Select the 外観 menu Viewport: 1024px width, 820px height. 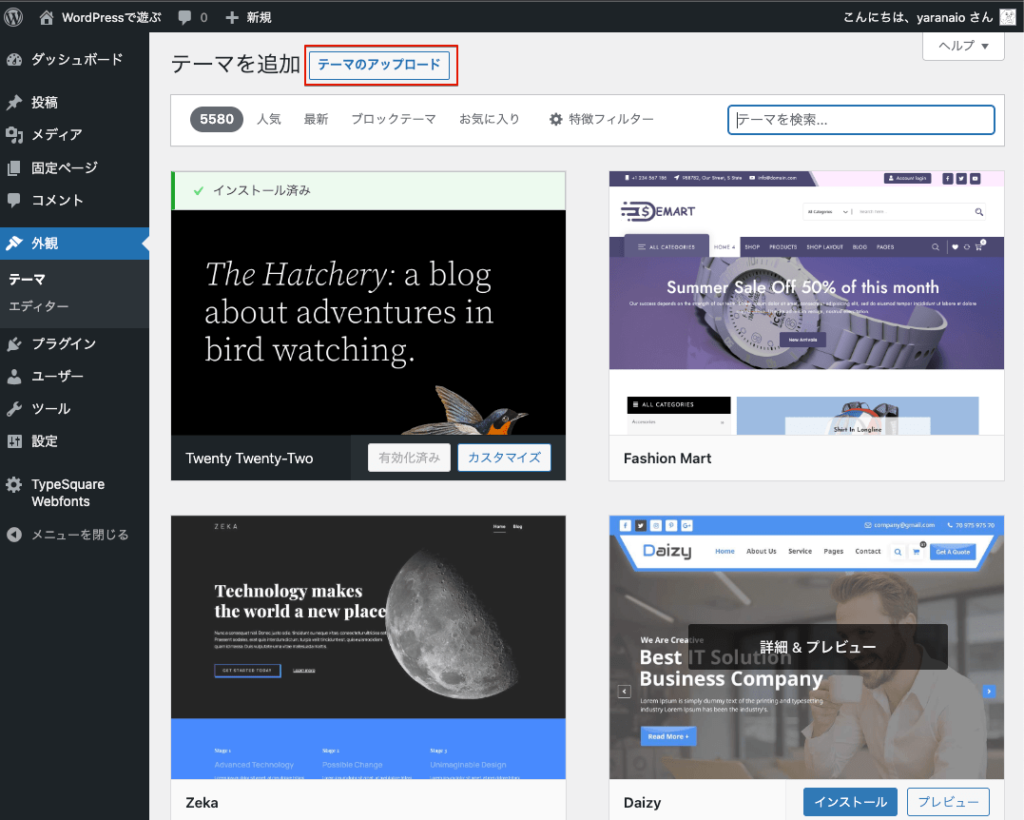(74, 244)
